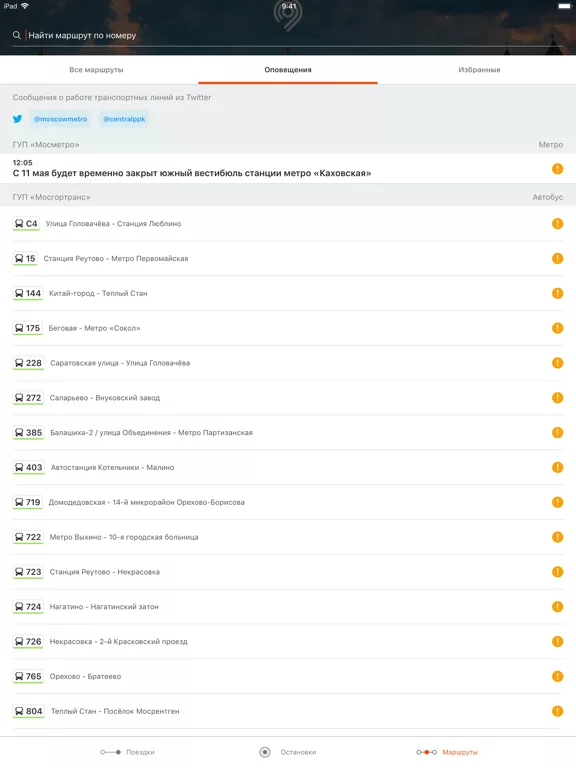Click the bus route 723 badge
576x768 pixels.
click(28, 572)
